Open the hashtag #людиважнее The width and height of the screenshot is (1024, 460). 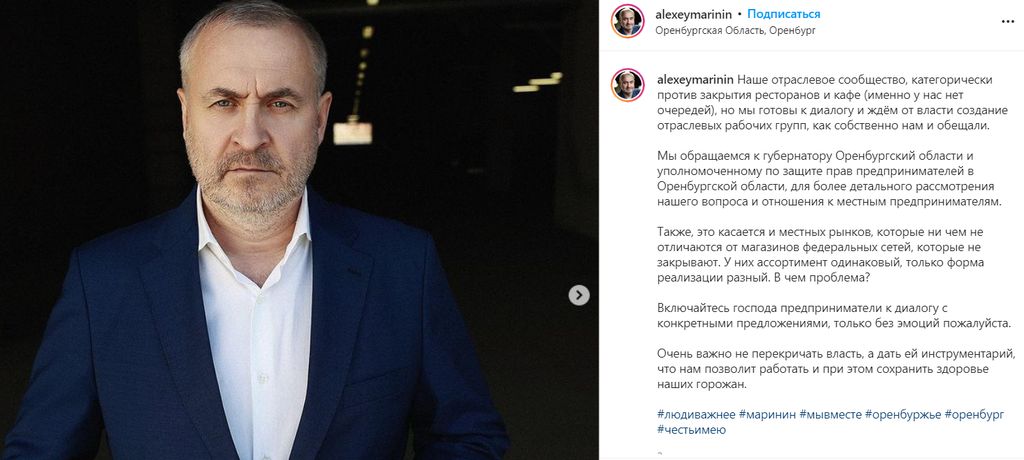click(x=696, y=414)
